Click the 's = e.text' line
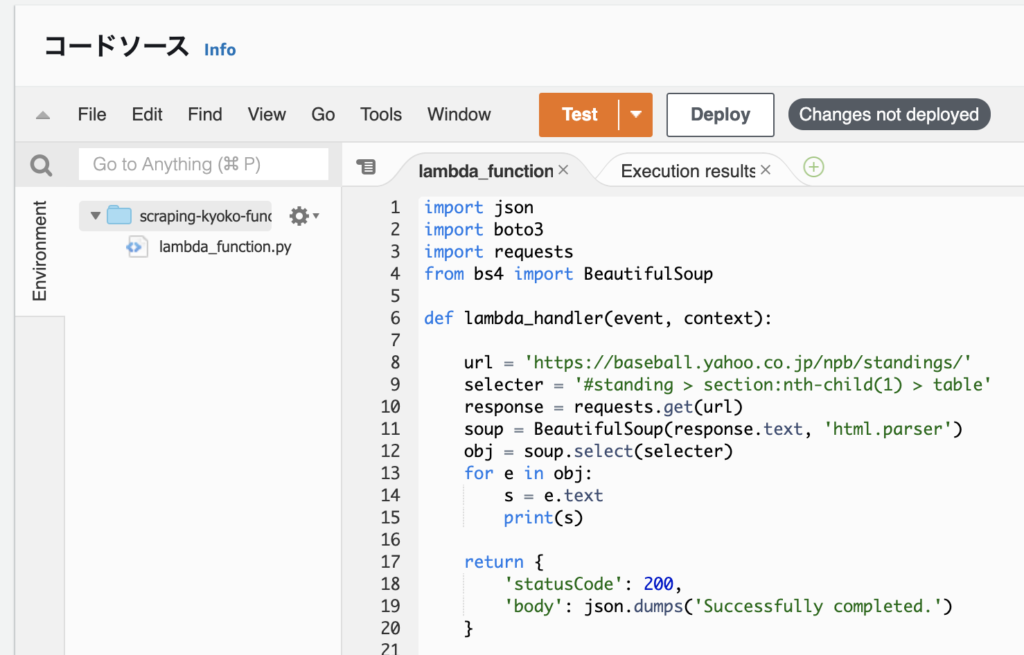Viewport: 1024px width, 655px height. (553, 496)
